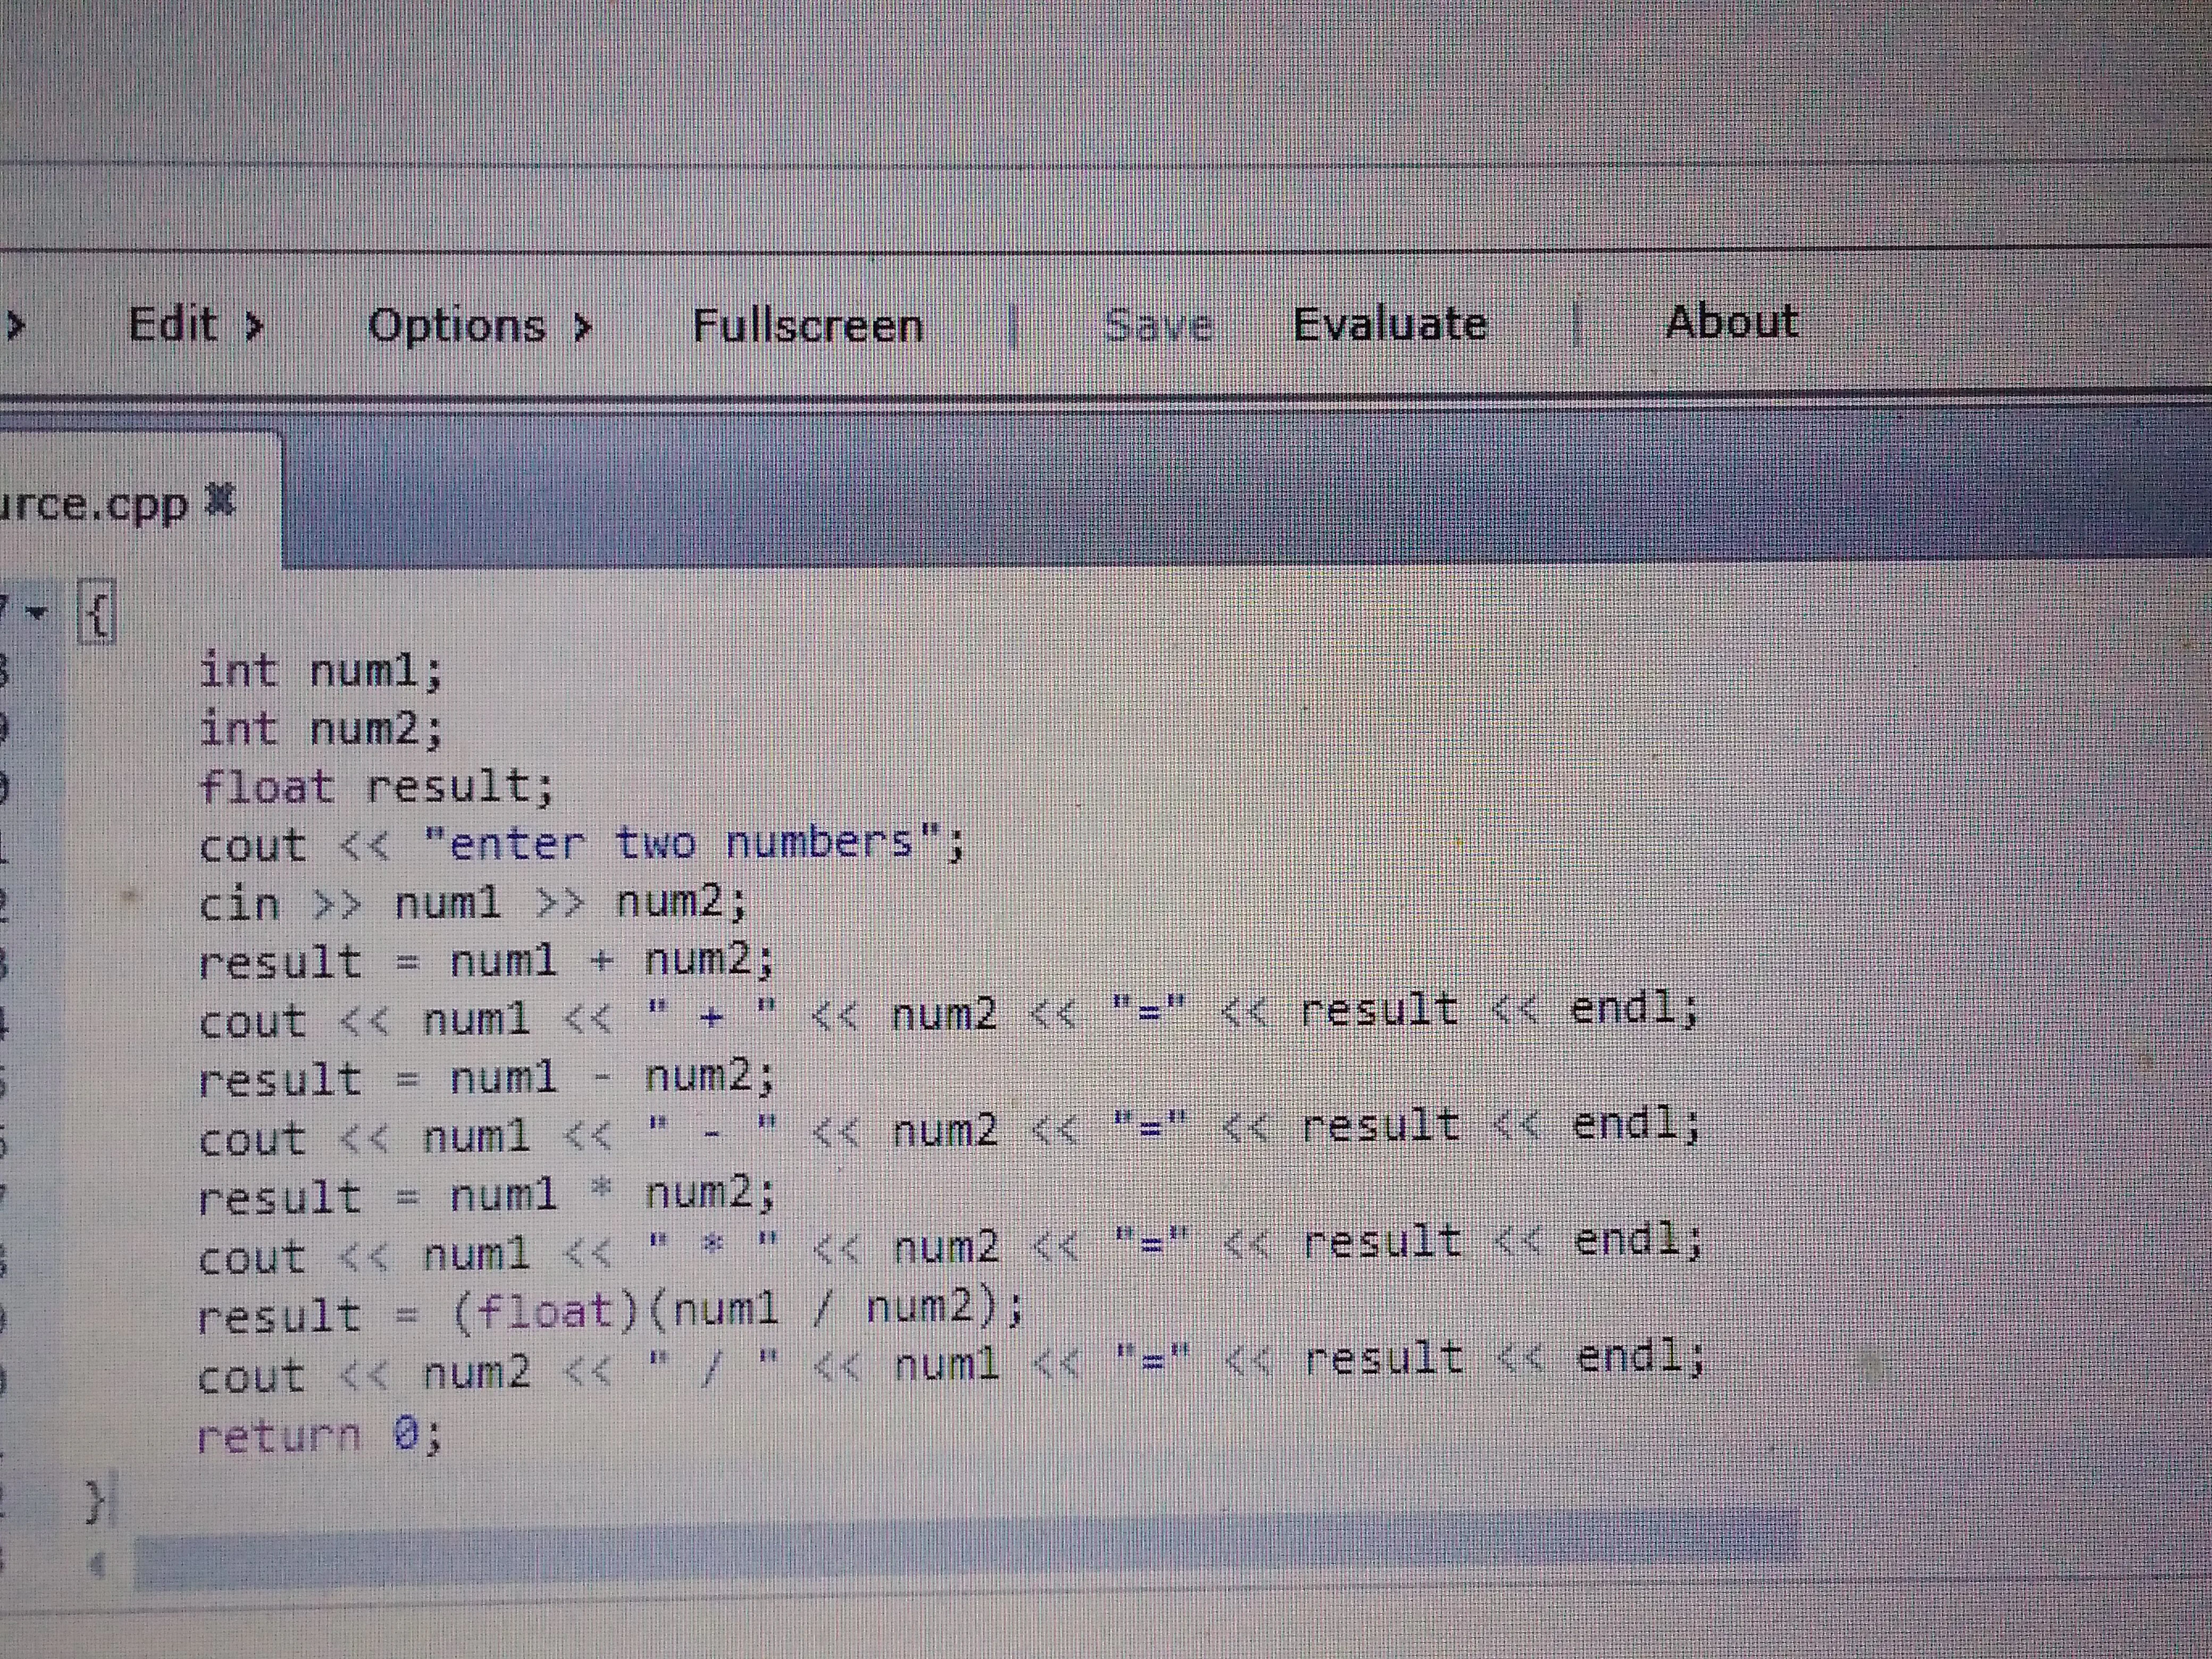Screen dimensions: 2212x1659
Task: Click the 'return 0;' line
Action: [318, 1436]
